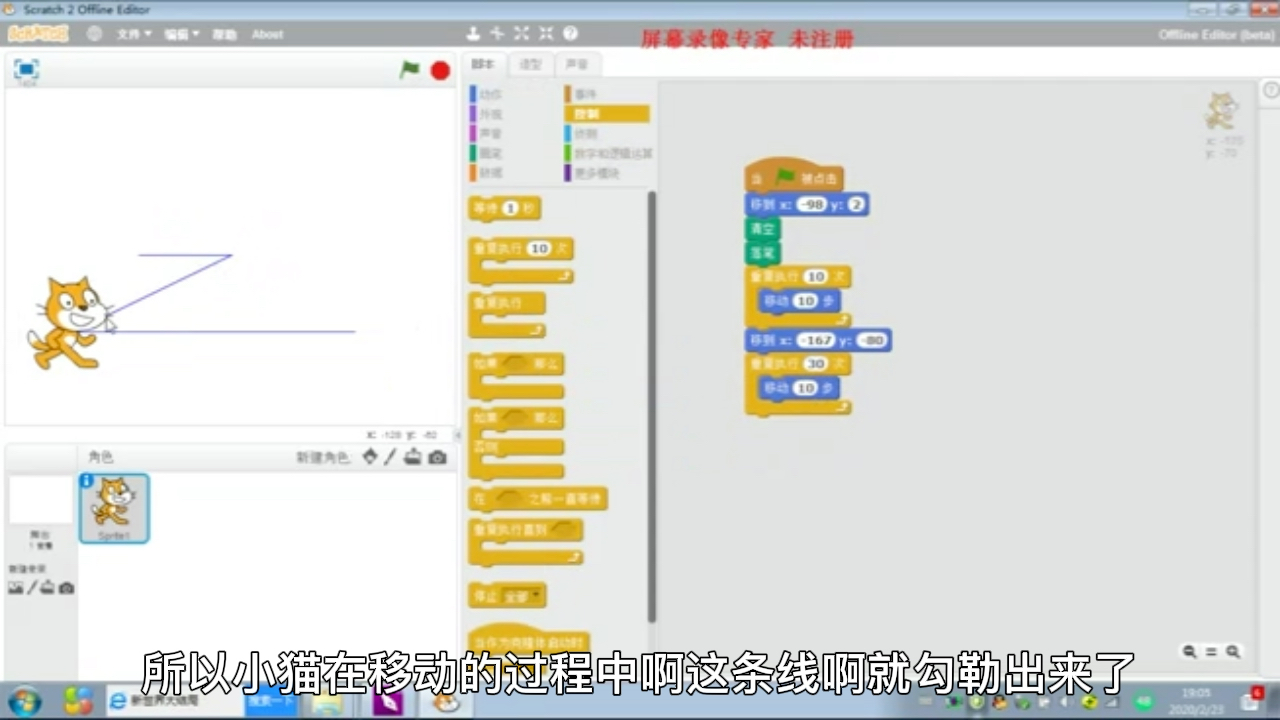Select the scissors delete tool
This screenshot has width=1280, height=720.
497,33
